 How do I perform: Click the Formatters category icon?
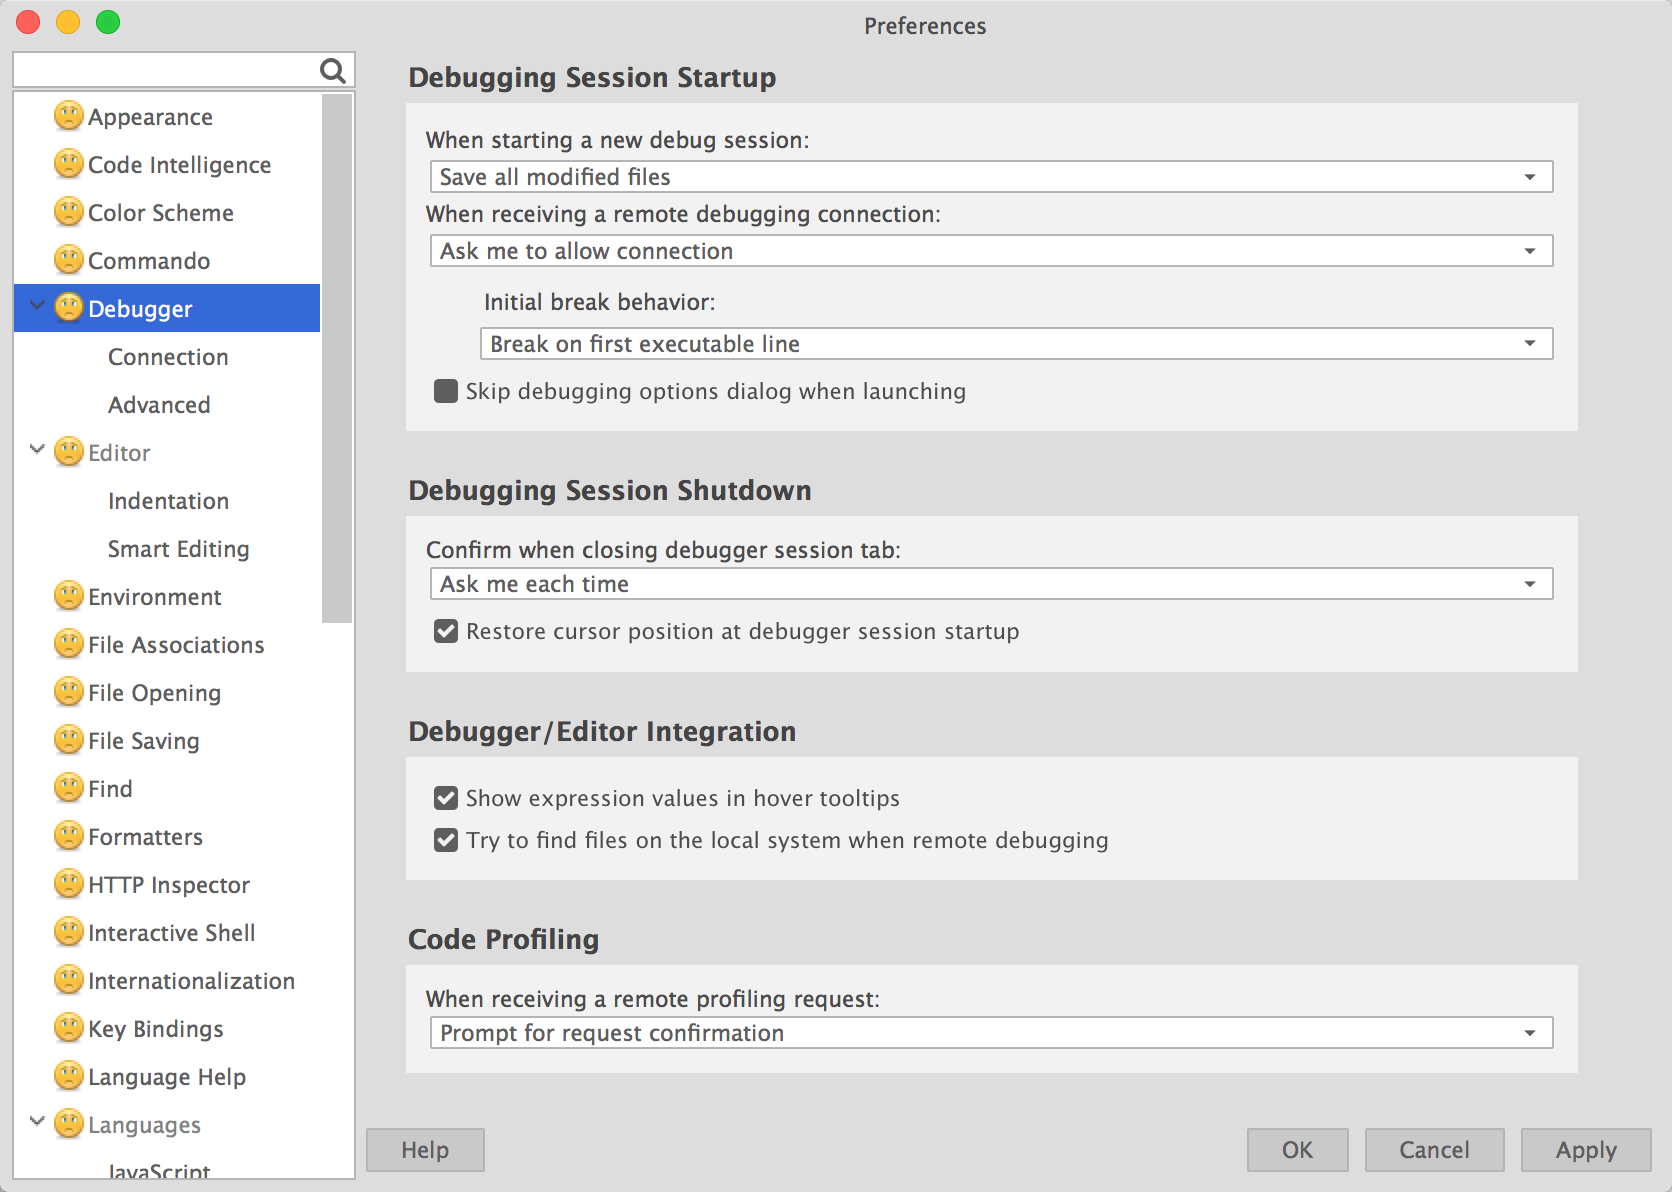coord(68,836)
